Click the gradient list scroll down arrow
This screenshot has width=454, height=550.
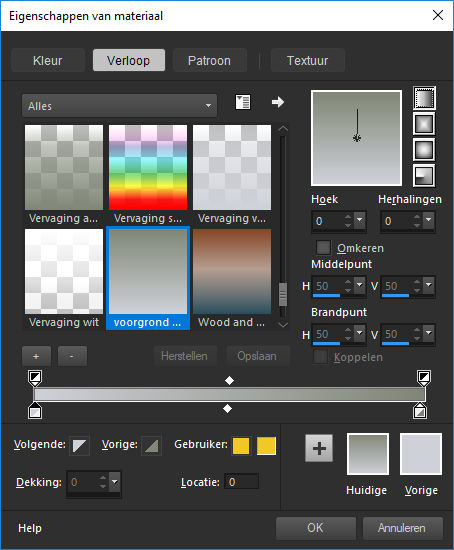click(x=283, y=324)
